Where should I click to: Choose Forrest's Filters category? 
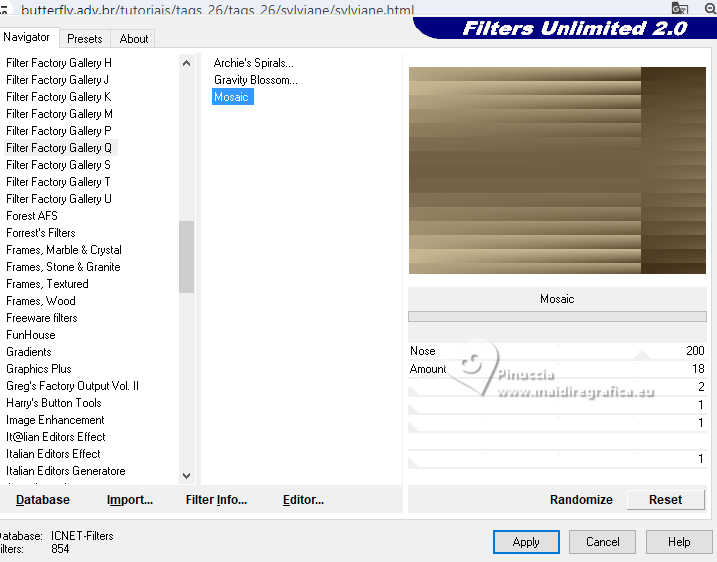(x=41, y=233)
